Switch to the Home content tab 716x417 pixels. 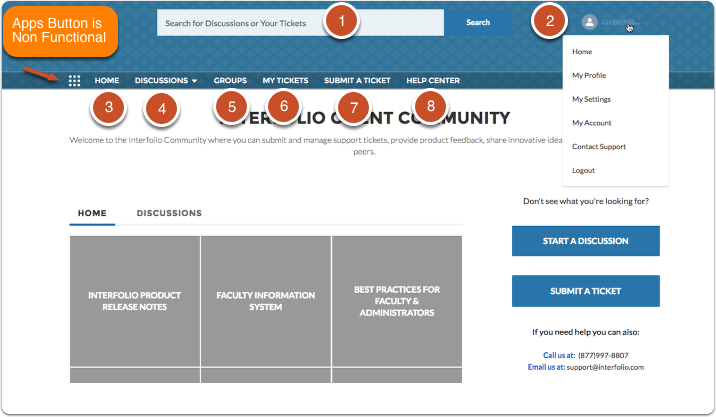click(x=92, y=213)
